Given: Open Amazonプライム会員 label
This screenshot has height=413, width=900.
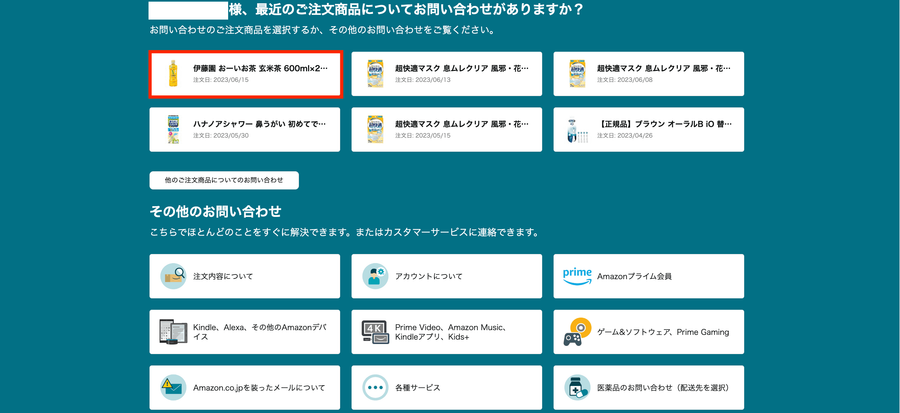Looking at the screenshot, I should point(634,276).
